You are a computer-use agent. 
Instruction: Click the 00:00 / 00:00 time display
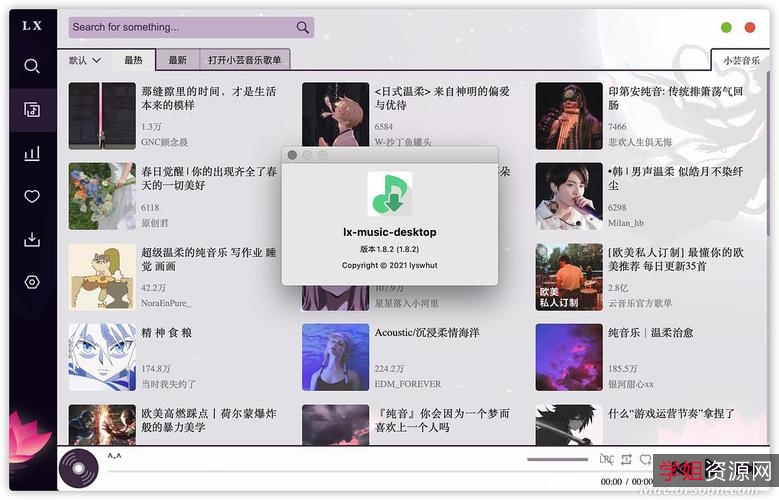(627, 482)
